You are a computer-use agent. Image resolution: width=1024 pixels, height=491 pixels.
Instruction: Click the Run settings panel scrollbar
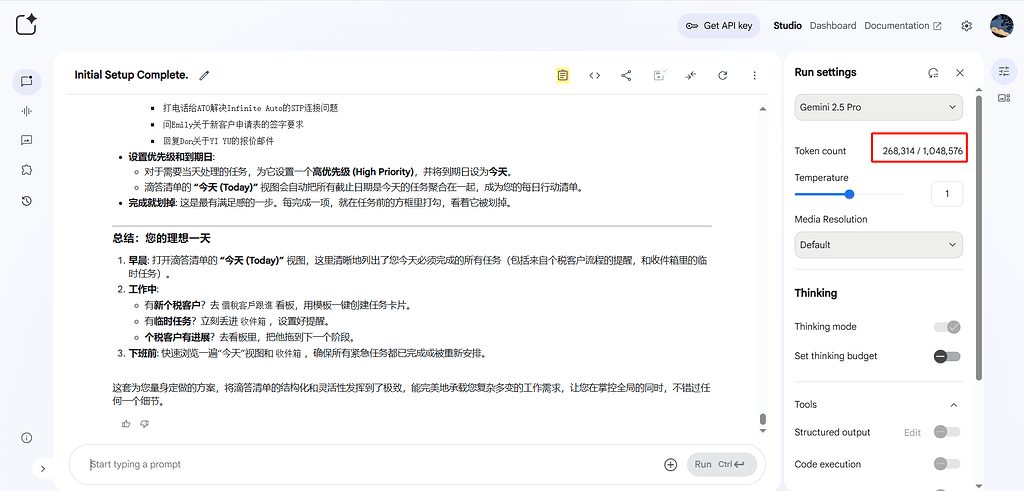pos(978,238)
